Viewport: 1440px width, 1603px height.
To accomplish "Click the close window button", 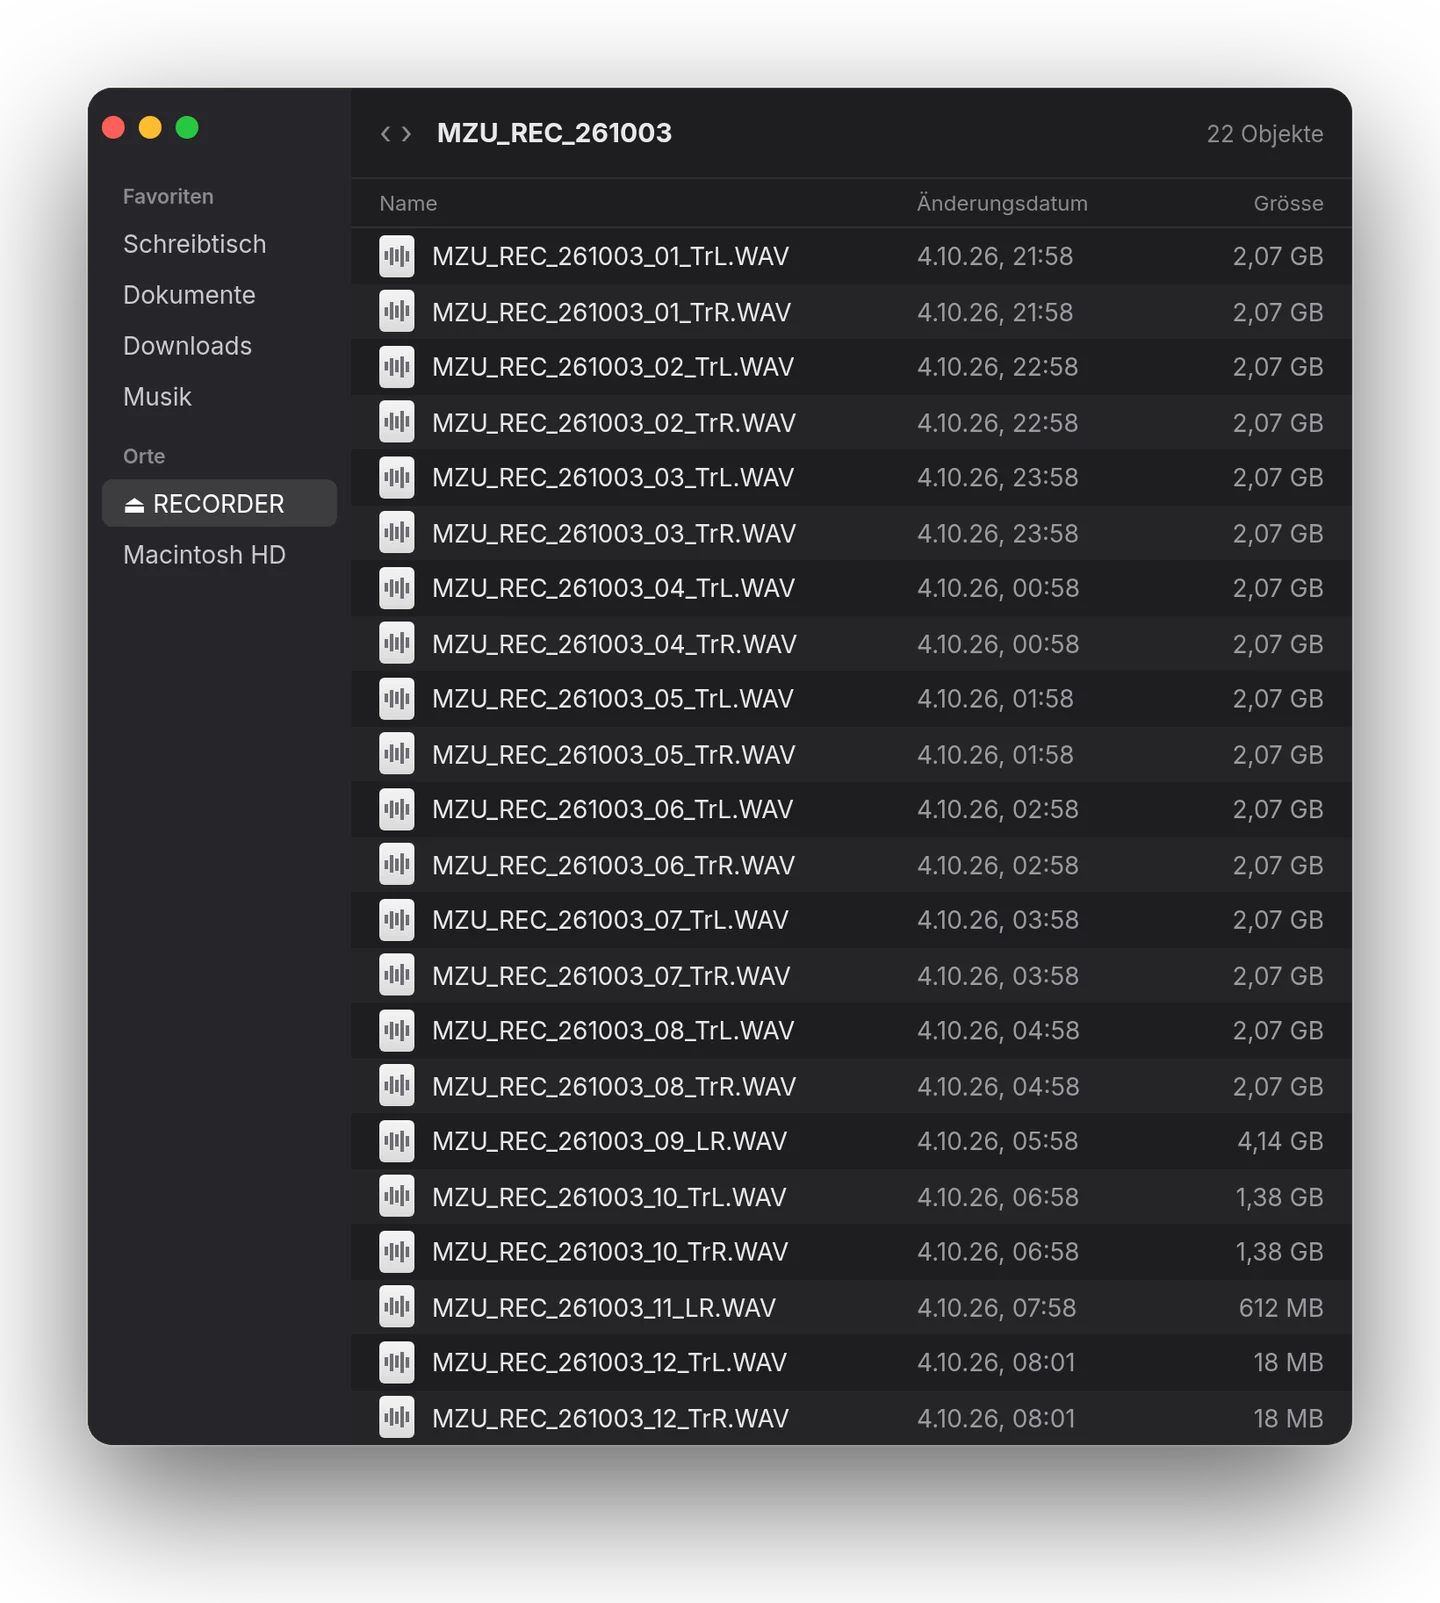I will [113, 128].
